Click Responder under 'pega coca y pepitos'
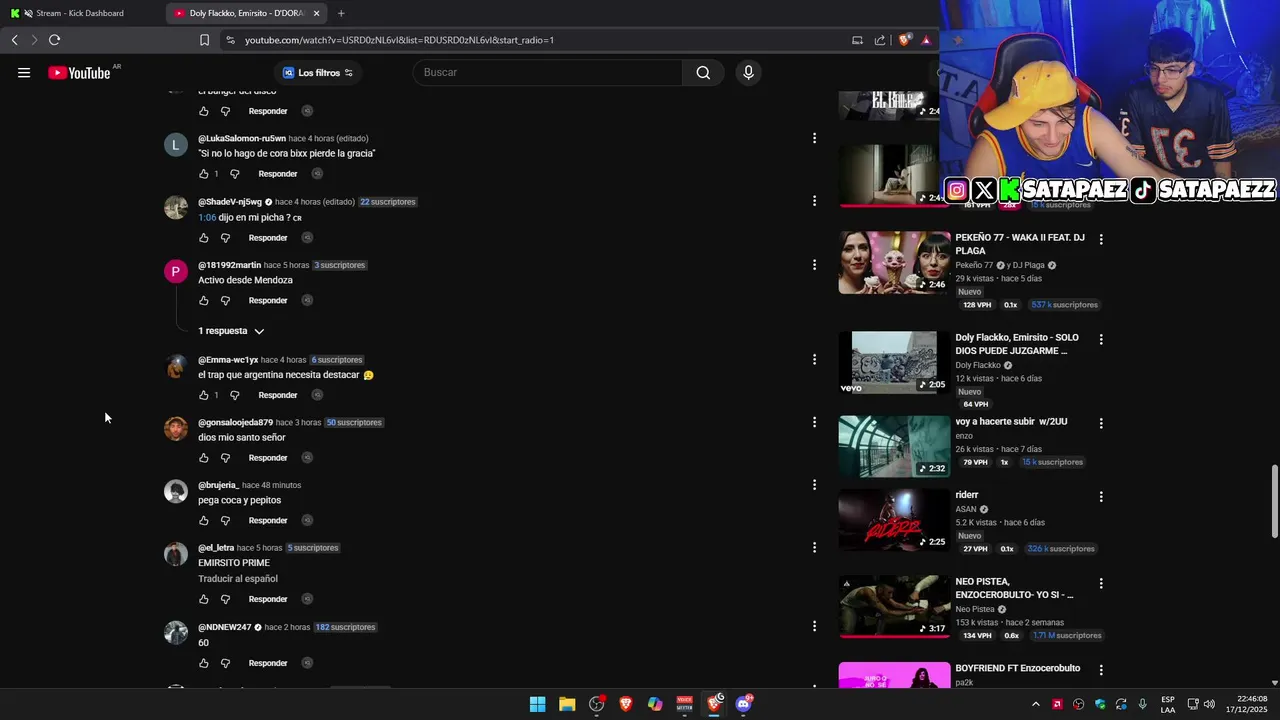 (x=268, y=521)
